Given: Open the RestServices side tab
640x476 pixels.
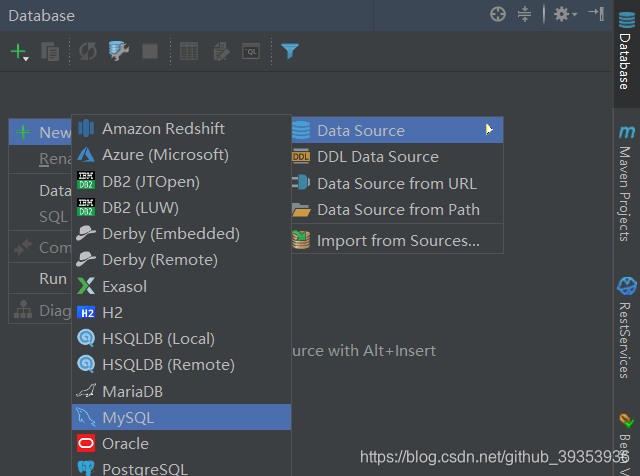Looking at the screenshot, I should (x=626, y=328).
